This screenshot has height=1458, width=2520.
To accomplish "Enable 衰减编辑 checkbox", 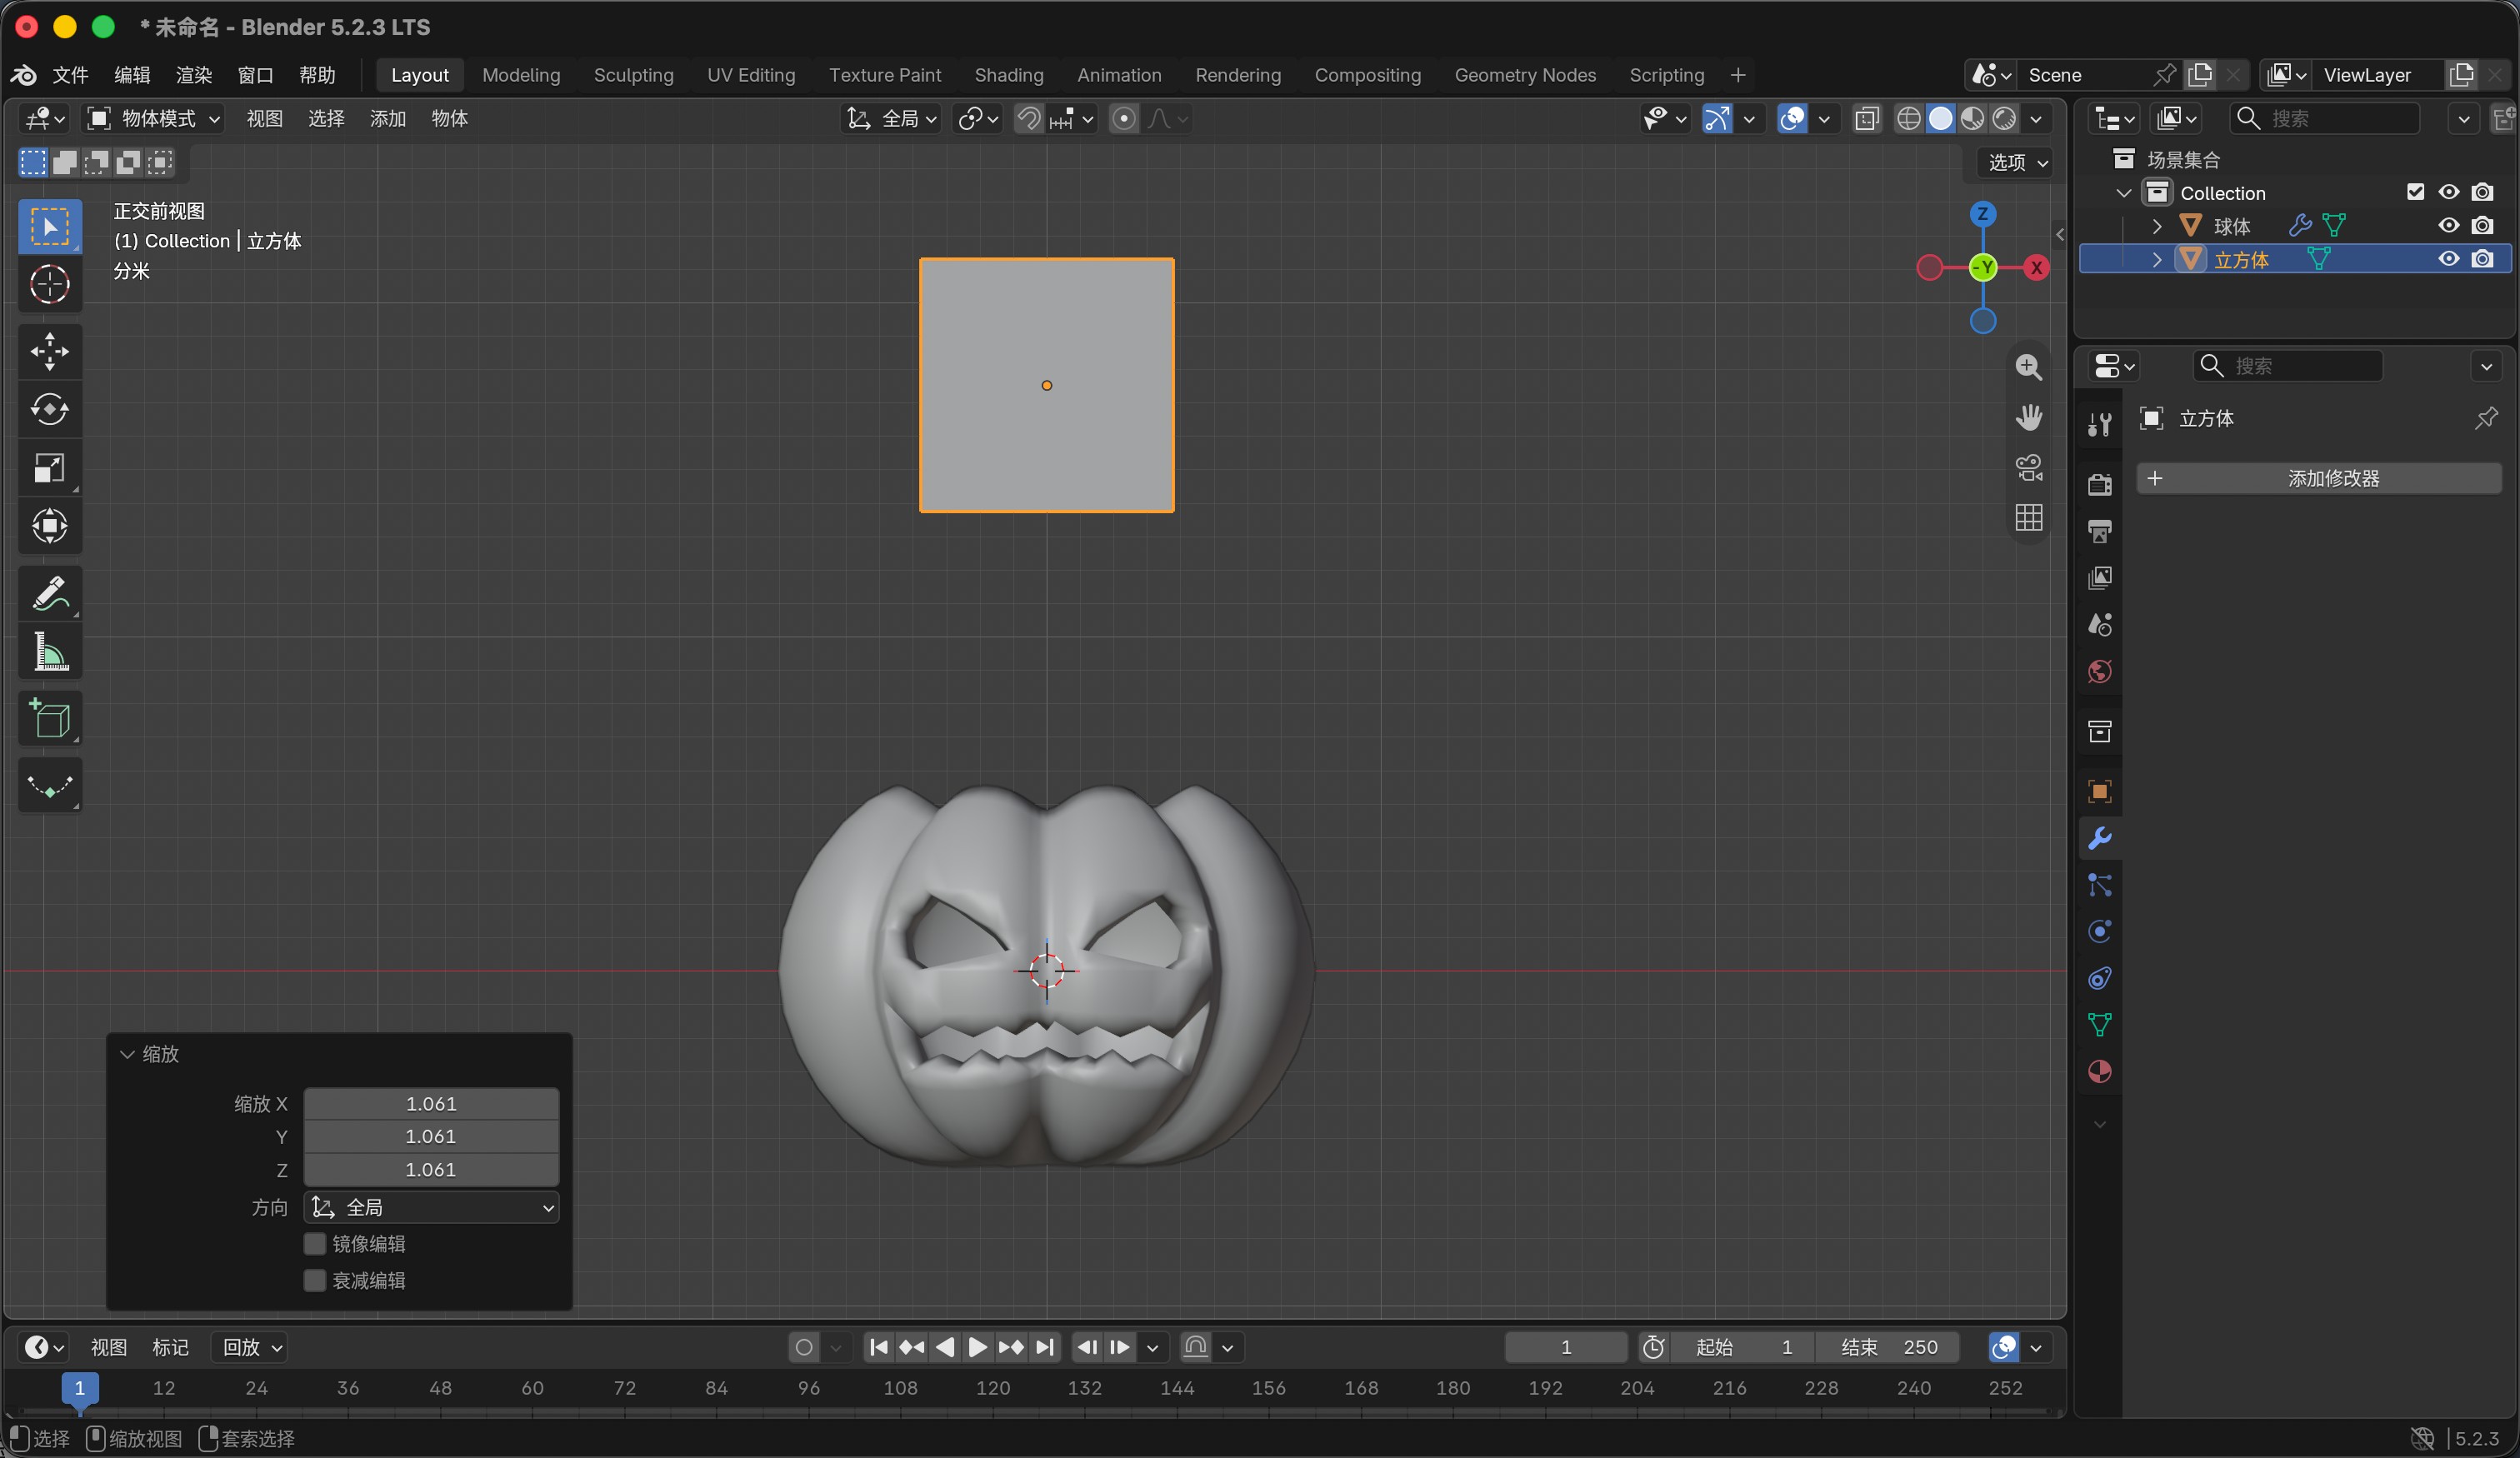I will click(x=315, y=1280).
